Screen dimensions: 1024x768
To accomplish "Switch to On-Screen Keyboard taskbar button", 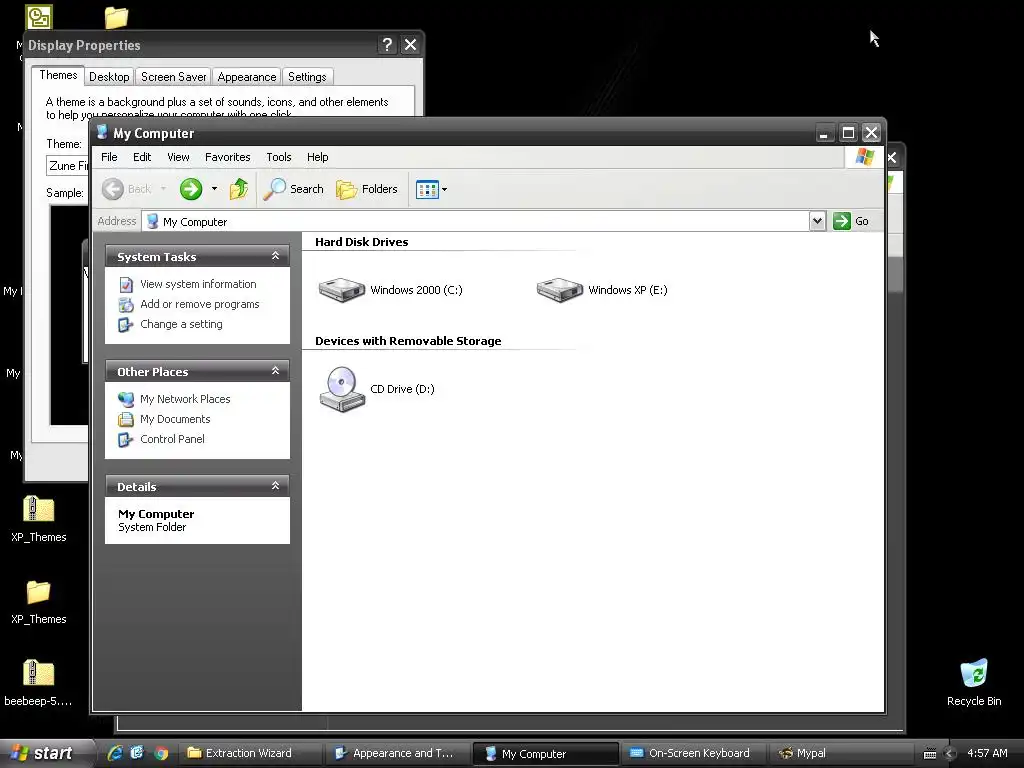I will (x=693, y=753).
